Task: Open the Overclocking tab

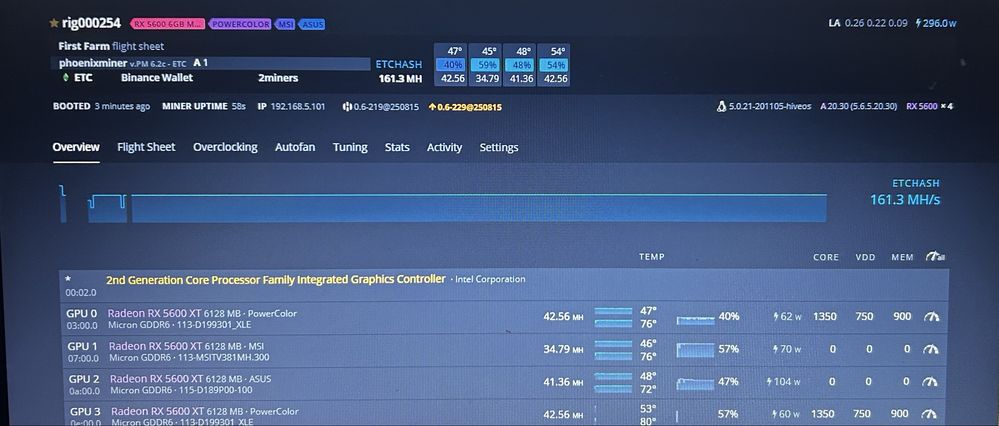Action: tap(225, 147)
